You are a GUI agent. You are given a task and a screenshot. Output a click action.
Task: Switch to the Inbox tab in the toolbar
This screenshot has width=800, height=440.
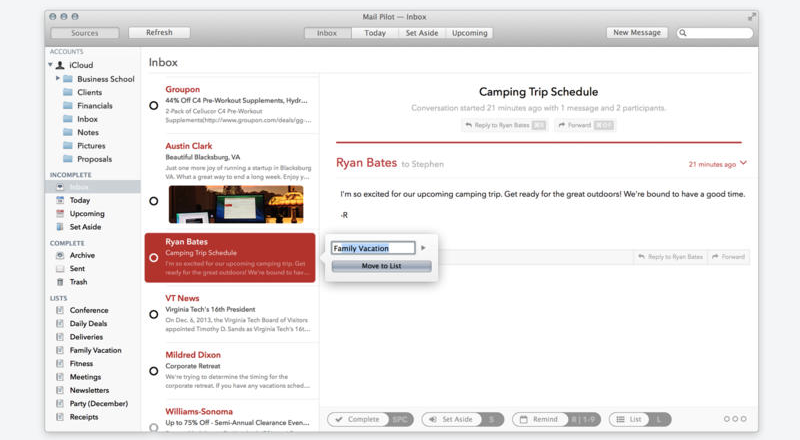327,33
